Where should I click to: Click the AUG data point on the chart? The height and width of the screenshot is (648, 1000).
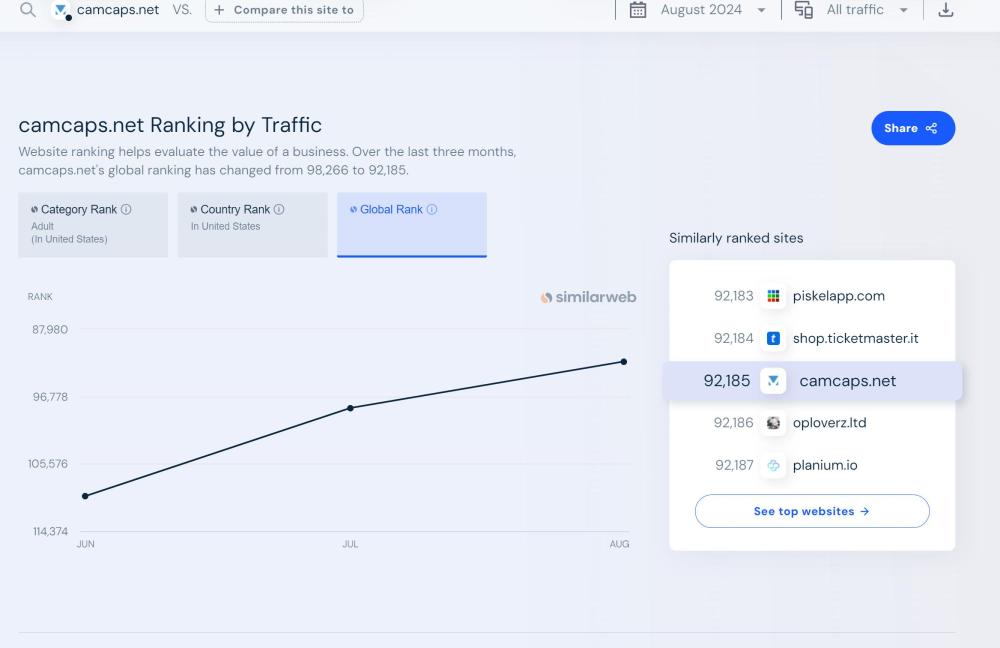(x=624, y=361)
